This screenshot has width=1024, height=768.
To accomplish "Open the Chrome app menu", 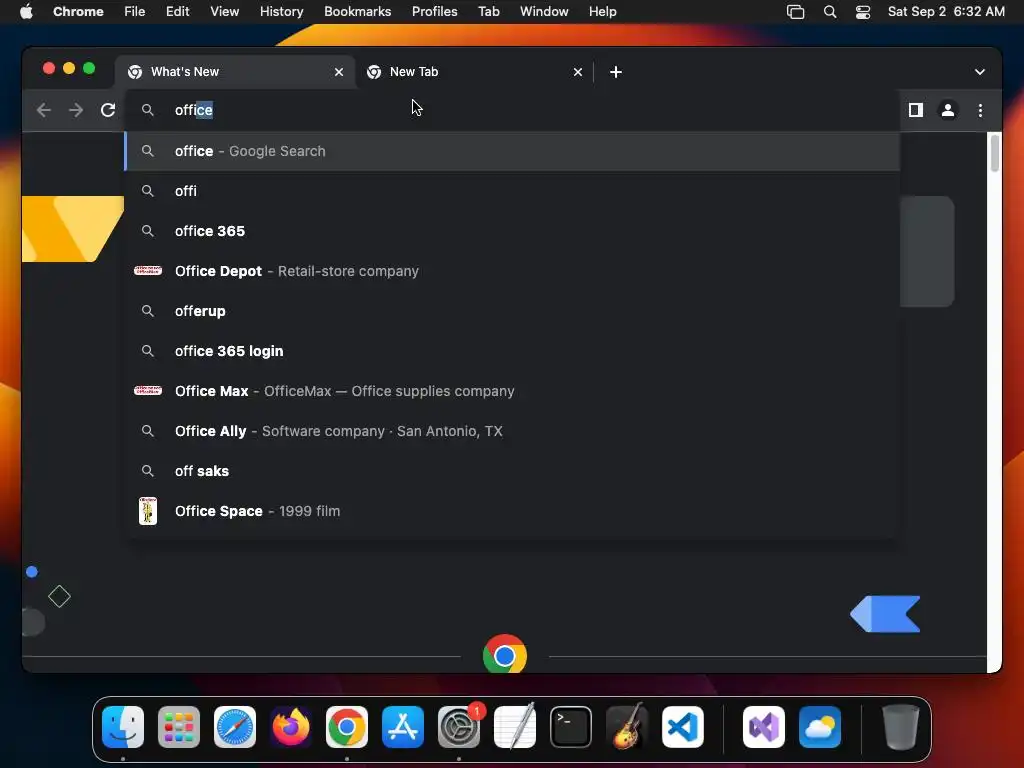I will point(78,12).
